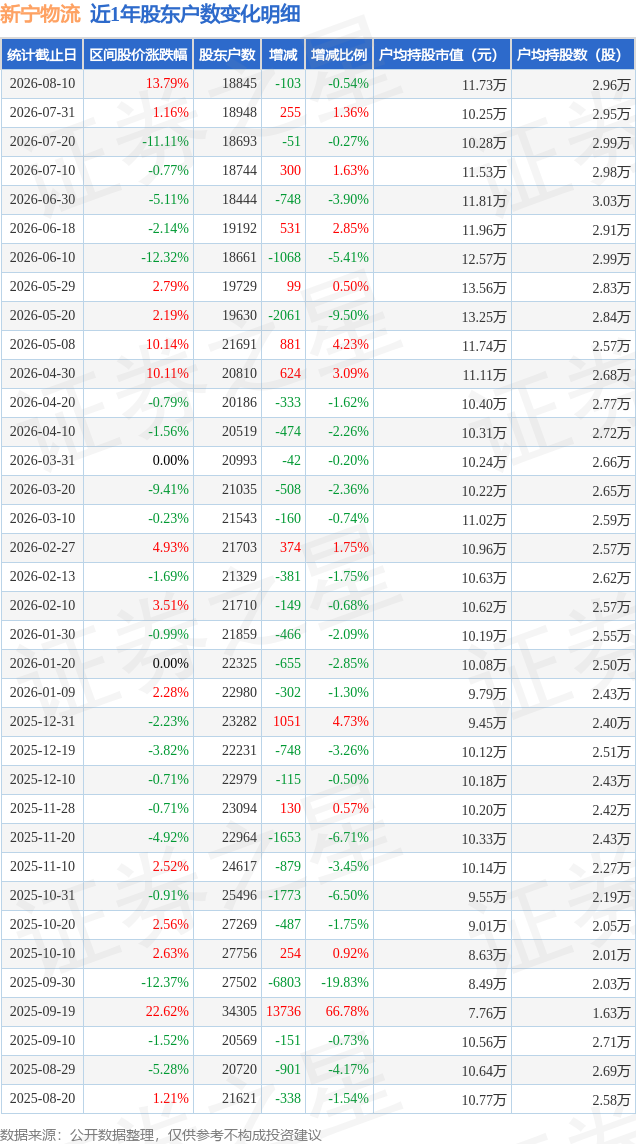The width and height of the screenshot is (636, 1144).
Task: Click the 13736 shareholder increase value
Action: tap(283, 1011)
